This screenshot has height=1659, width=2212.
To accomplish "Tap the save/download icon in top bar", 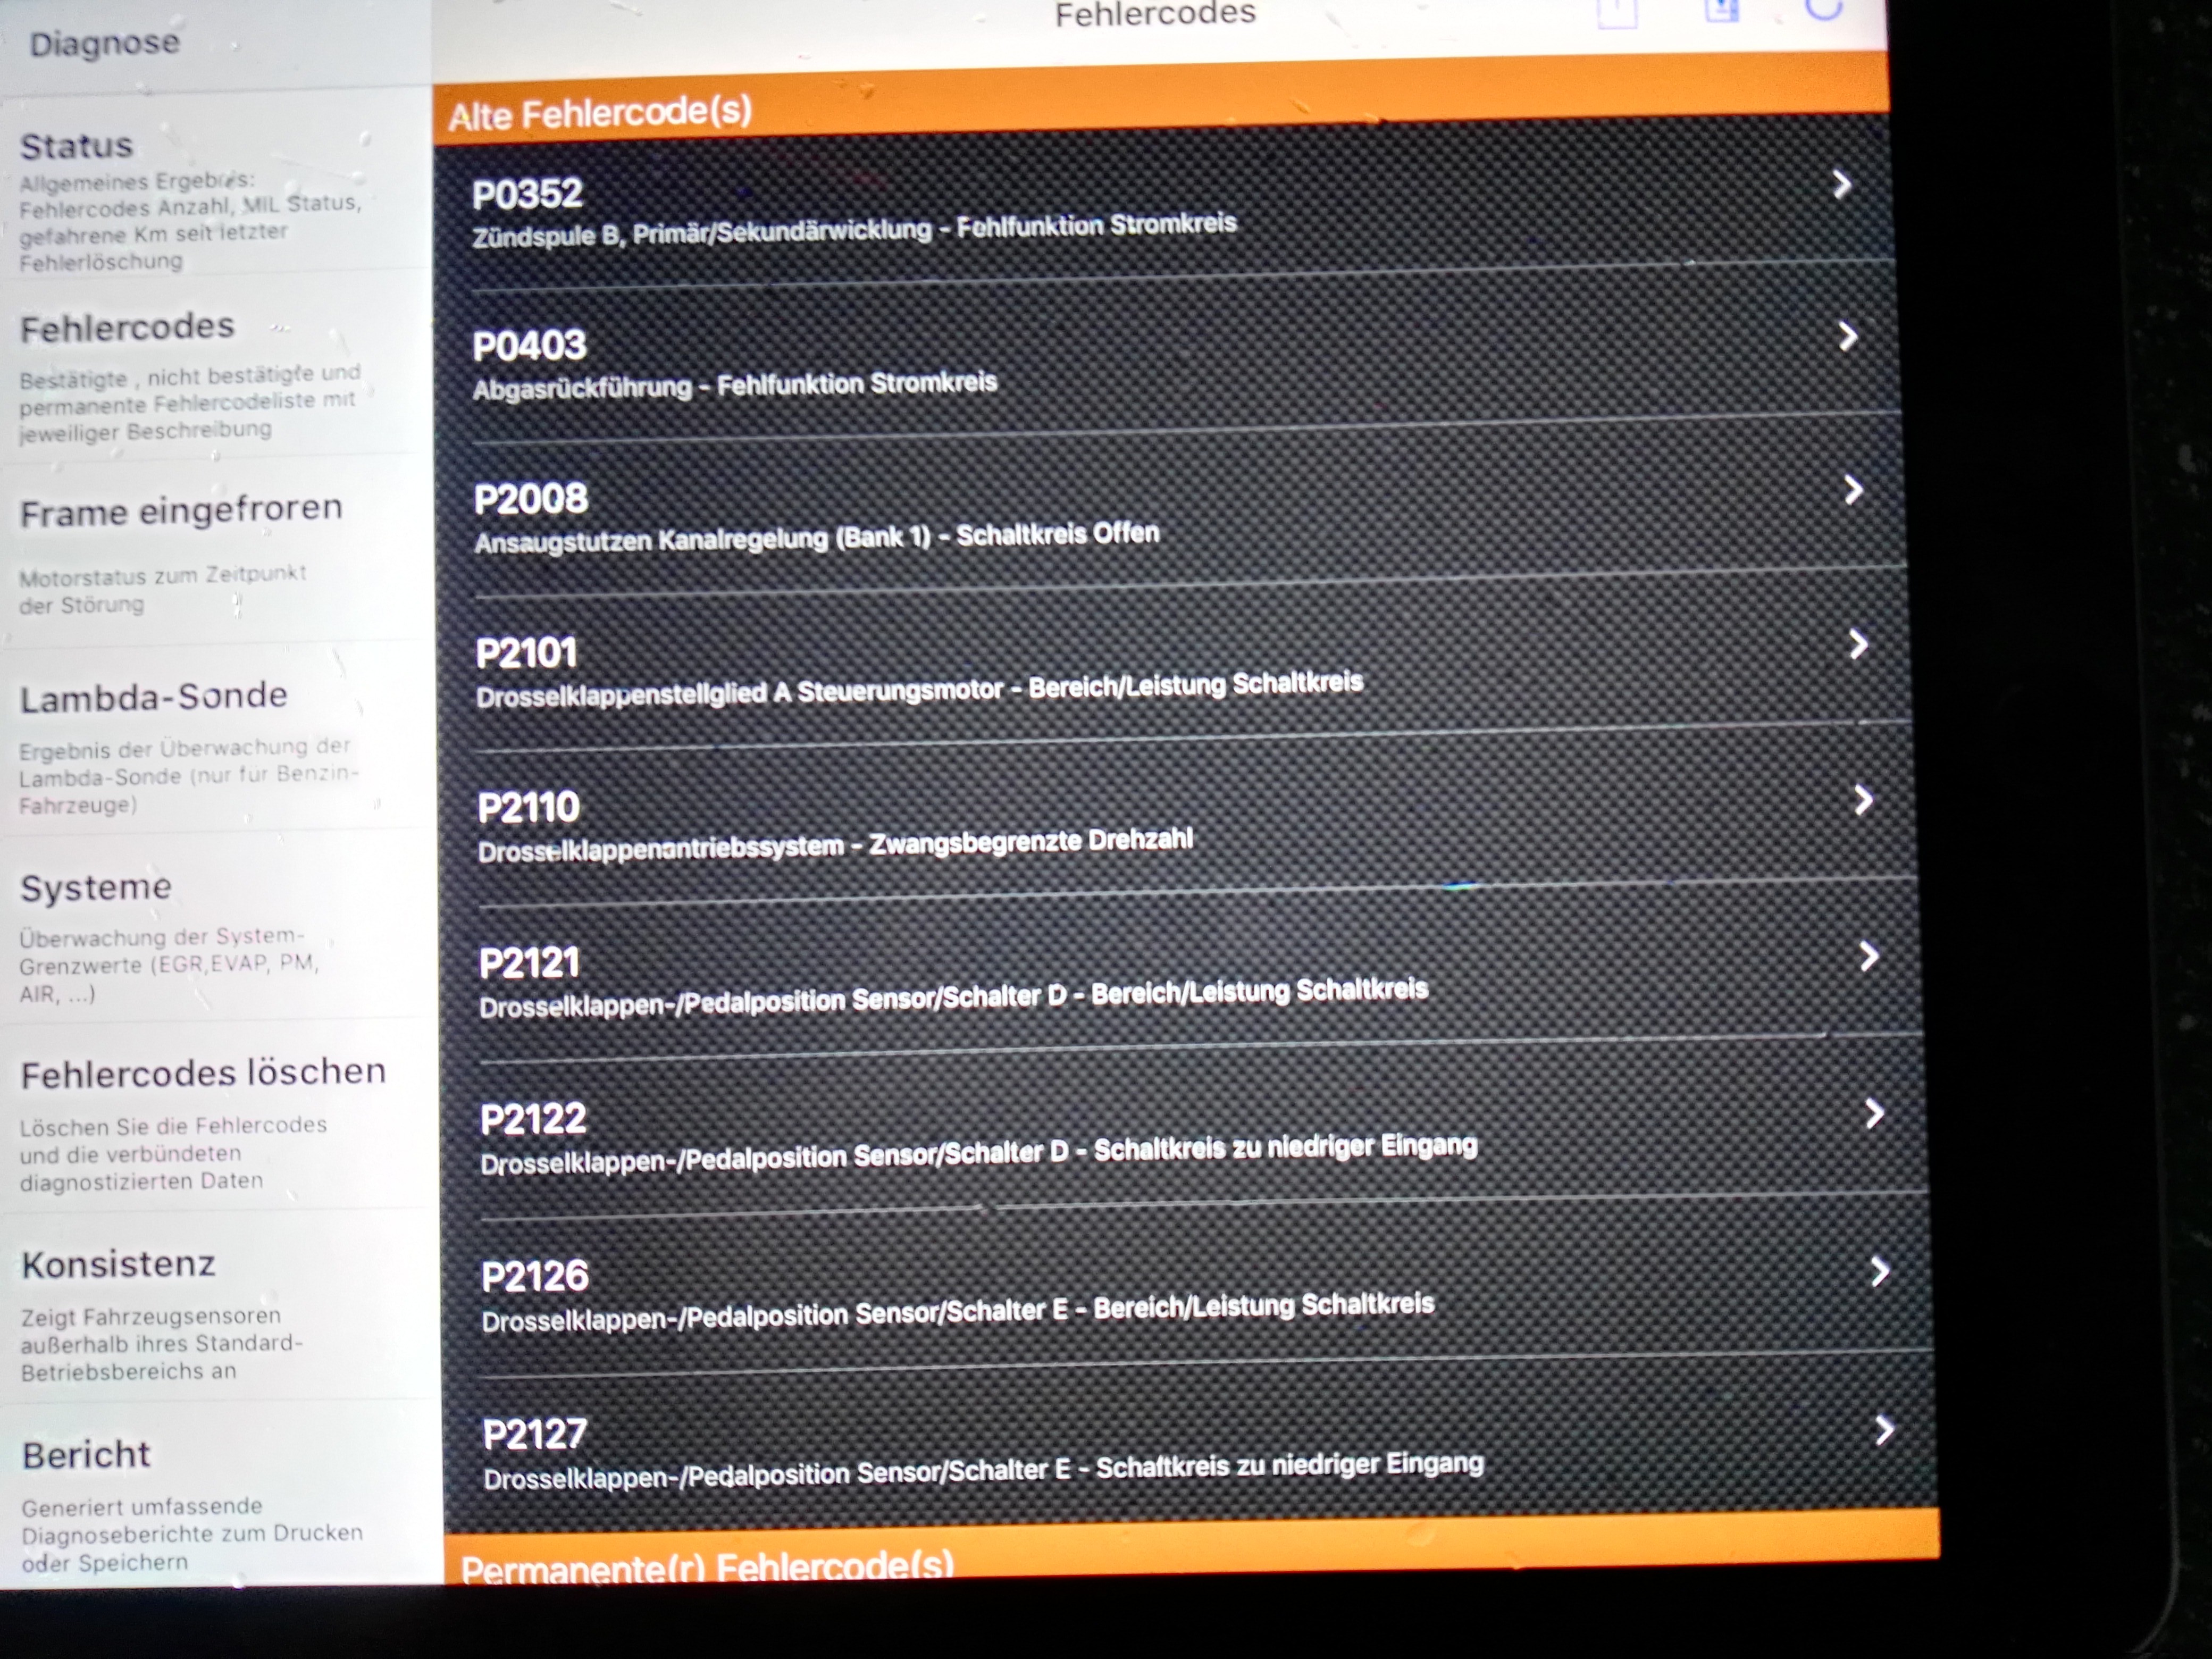I will tap(1722, 10).
